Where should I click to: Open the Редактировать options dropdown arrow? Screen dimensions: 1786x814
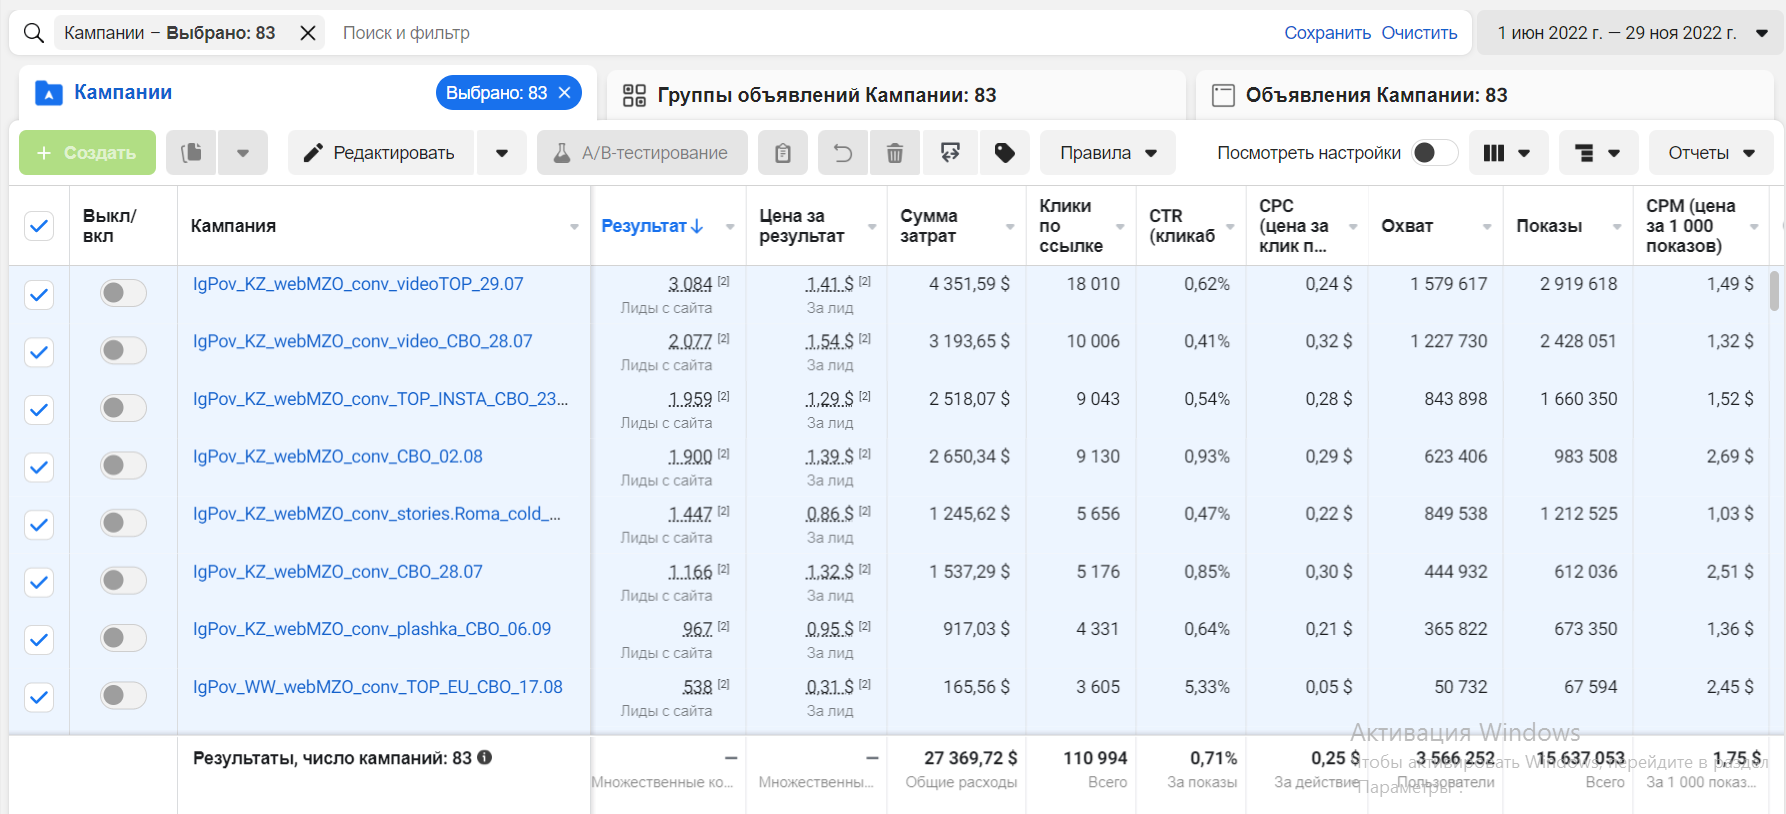pyautogui.click(x=502, y=153)
